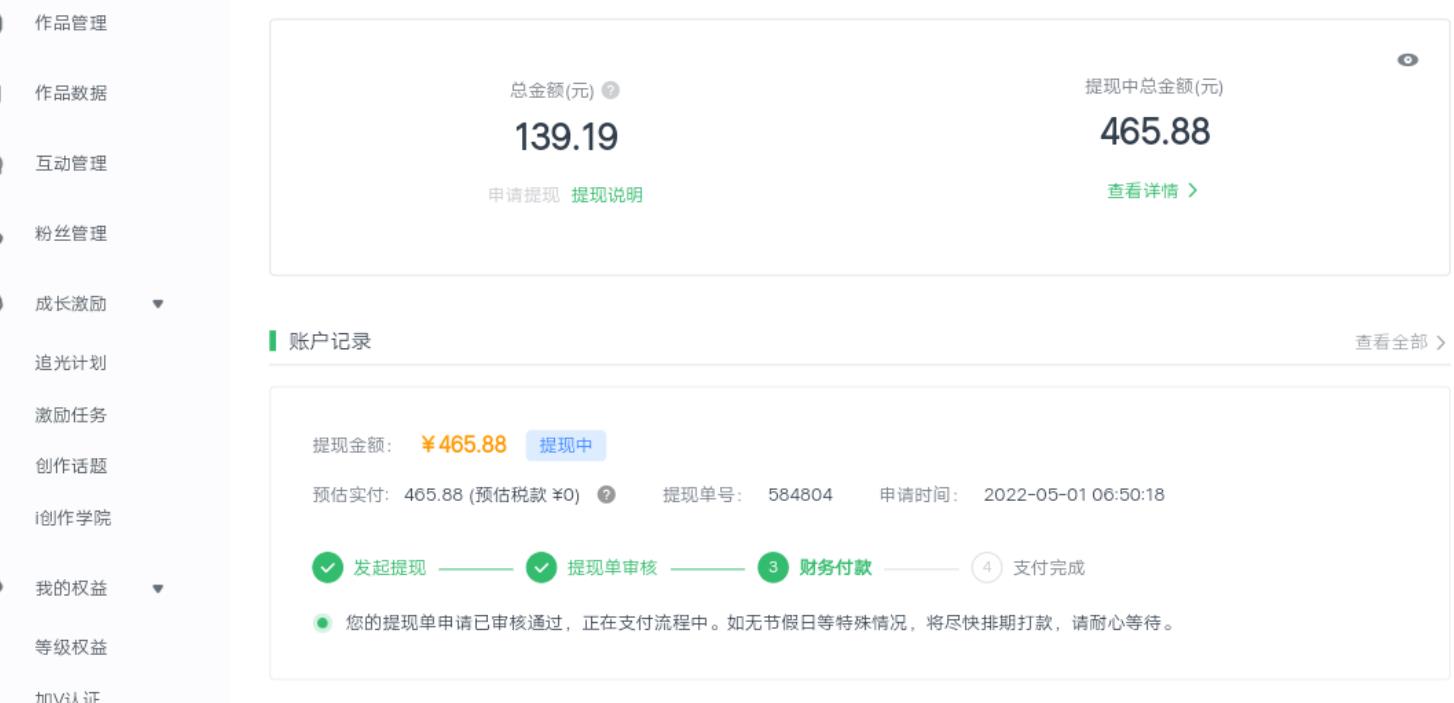1454x703 pixels.
Task: Click the 发起提现 completed checkmark icon
Action: pyautogui.click(x=328, y=568)
